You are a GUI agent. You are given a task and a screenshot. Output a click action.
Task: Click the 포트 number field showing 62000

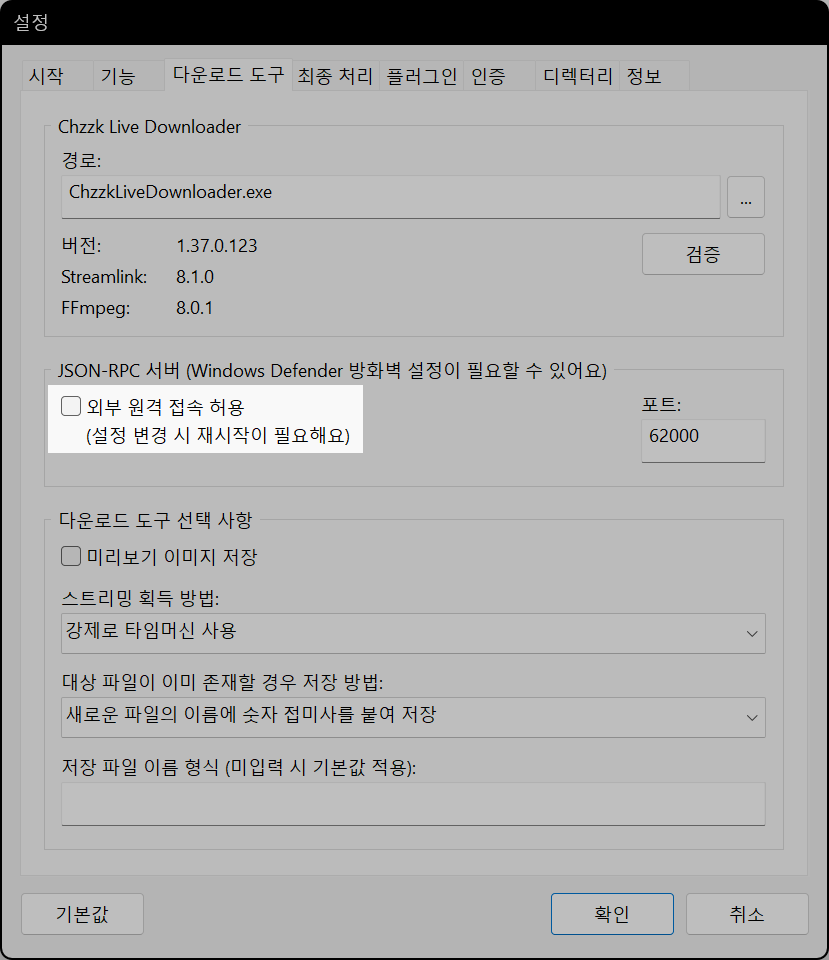(702, 440)
